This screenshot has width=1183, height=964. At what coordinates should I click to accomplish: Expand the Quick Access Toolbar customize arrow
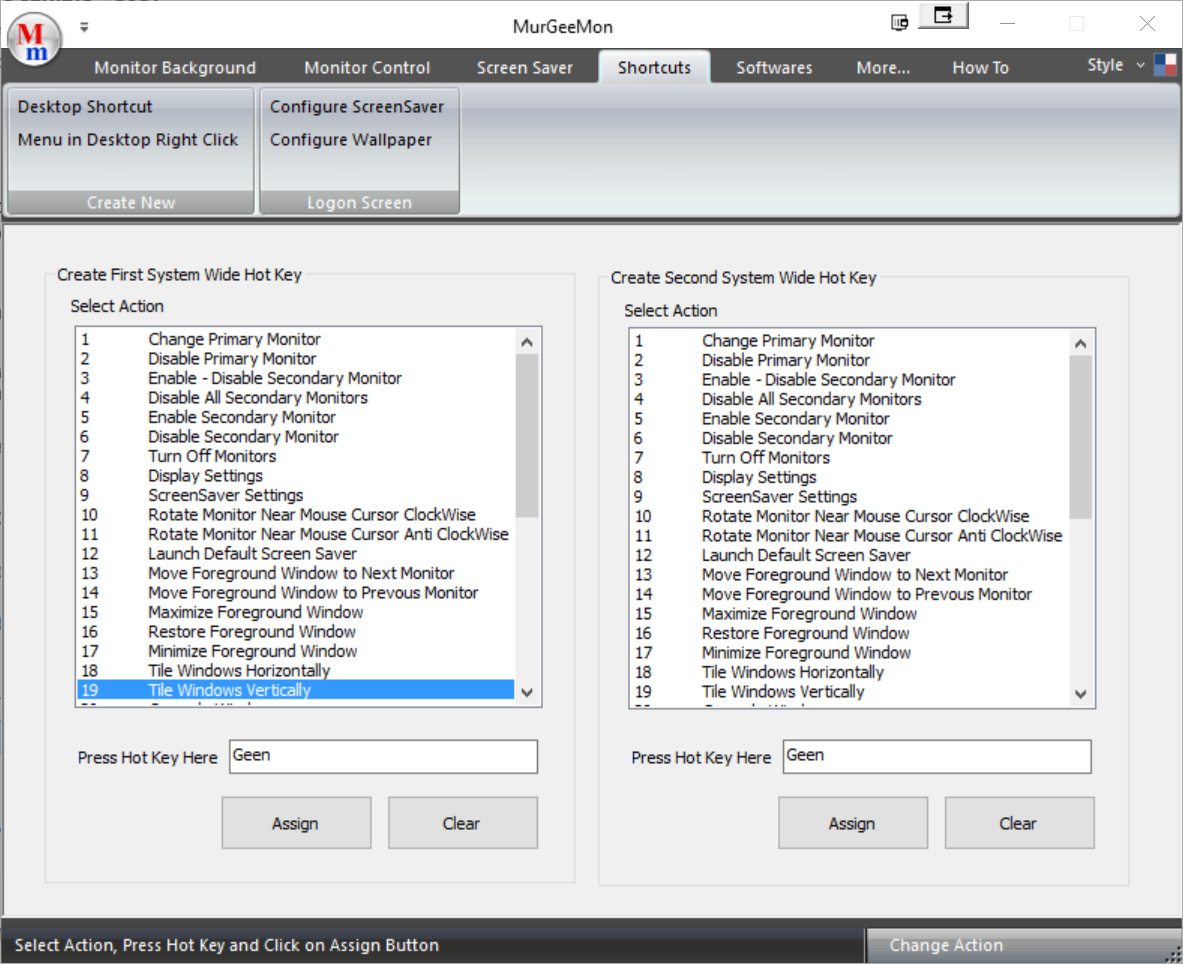84,28
